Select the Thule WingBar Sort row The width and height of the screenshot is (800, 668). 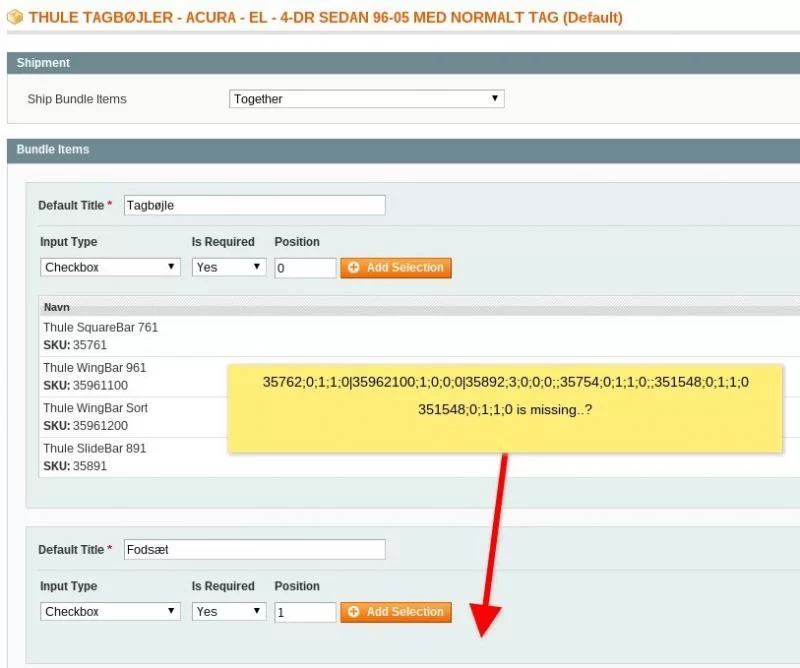click(134, 417)
